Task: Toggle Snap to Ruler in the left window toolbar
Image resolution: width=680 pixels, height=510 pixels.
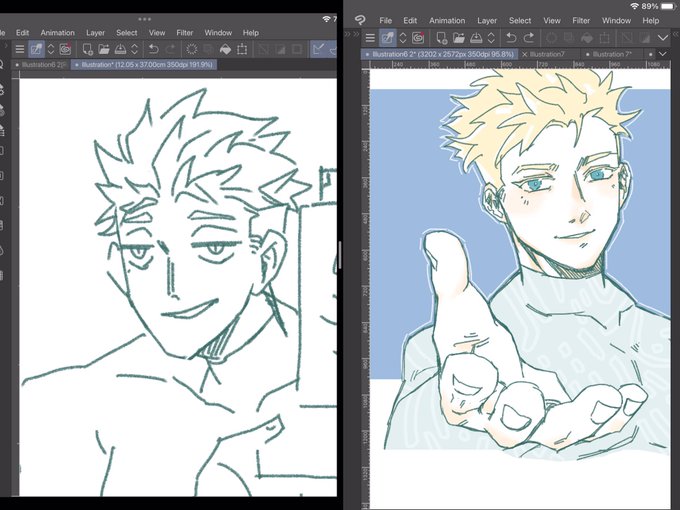Action: [319, 49]
